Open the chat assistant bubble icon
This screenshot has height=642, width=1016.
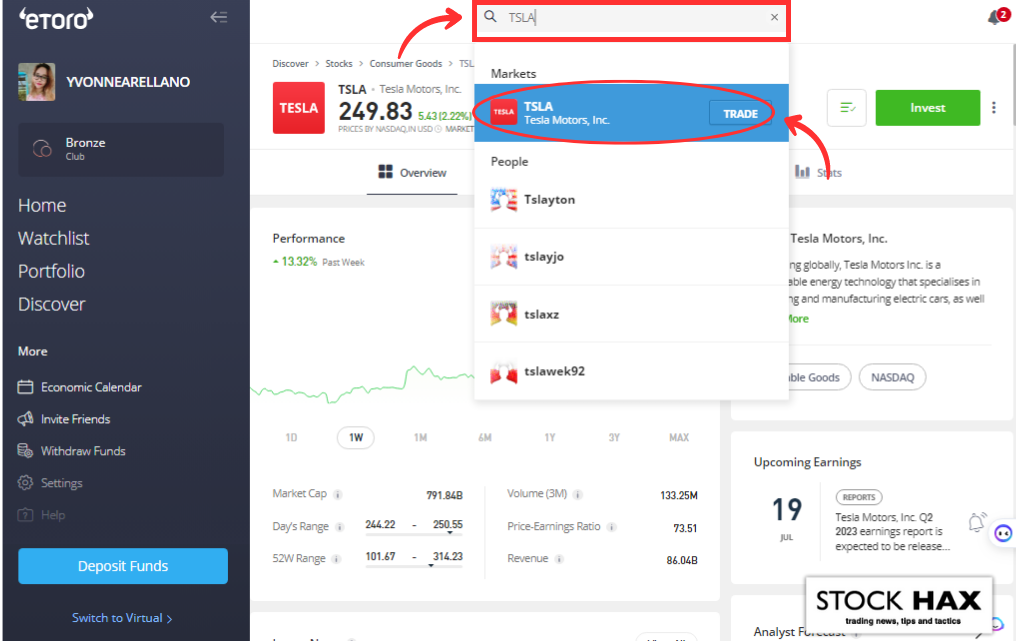1003,534
